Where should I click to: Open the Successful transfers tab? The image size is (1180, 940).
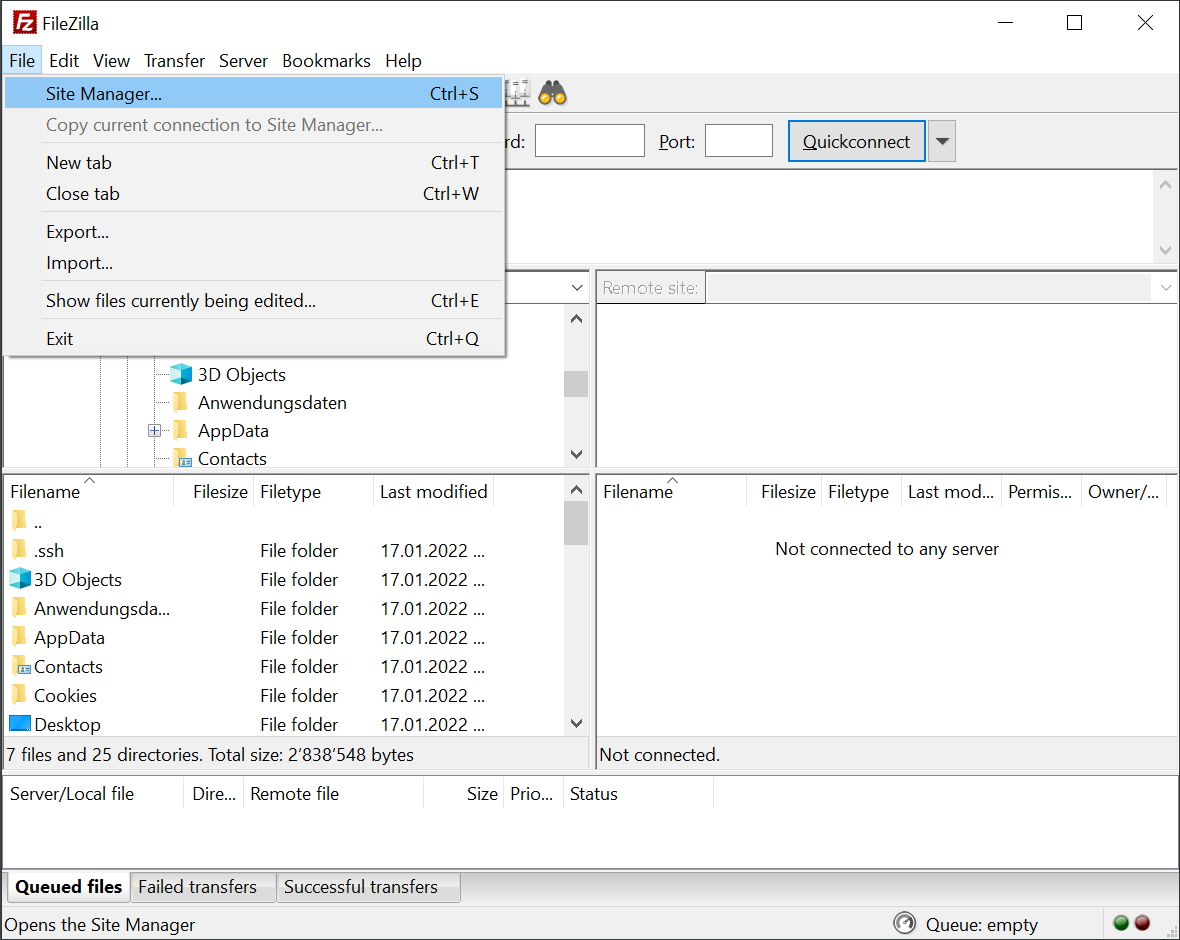pyautogui.click(x=361, y=887)
